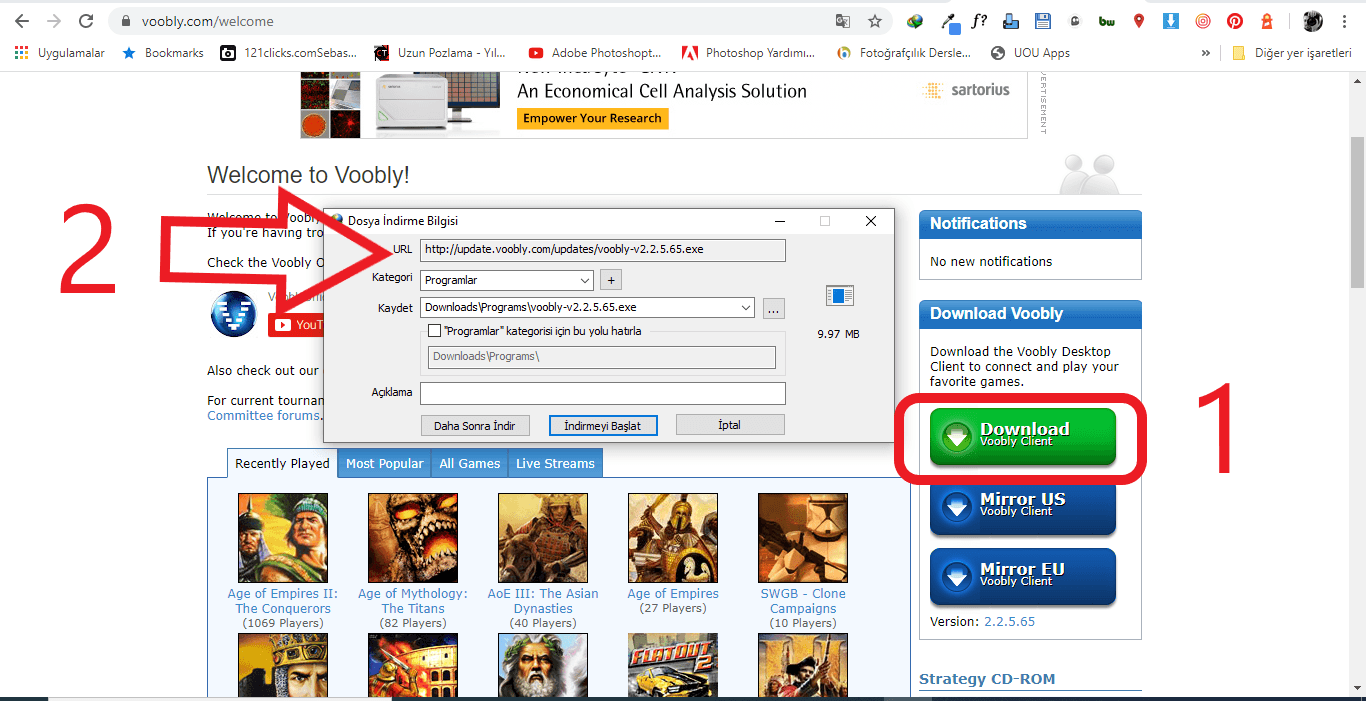1366x701 pixels.
Task: Go back to the previous page
Action: click(22, 21)
